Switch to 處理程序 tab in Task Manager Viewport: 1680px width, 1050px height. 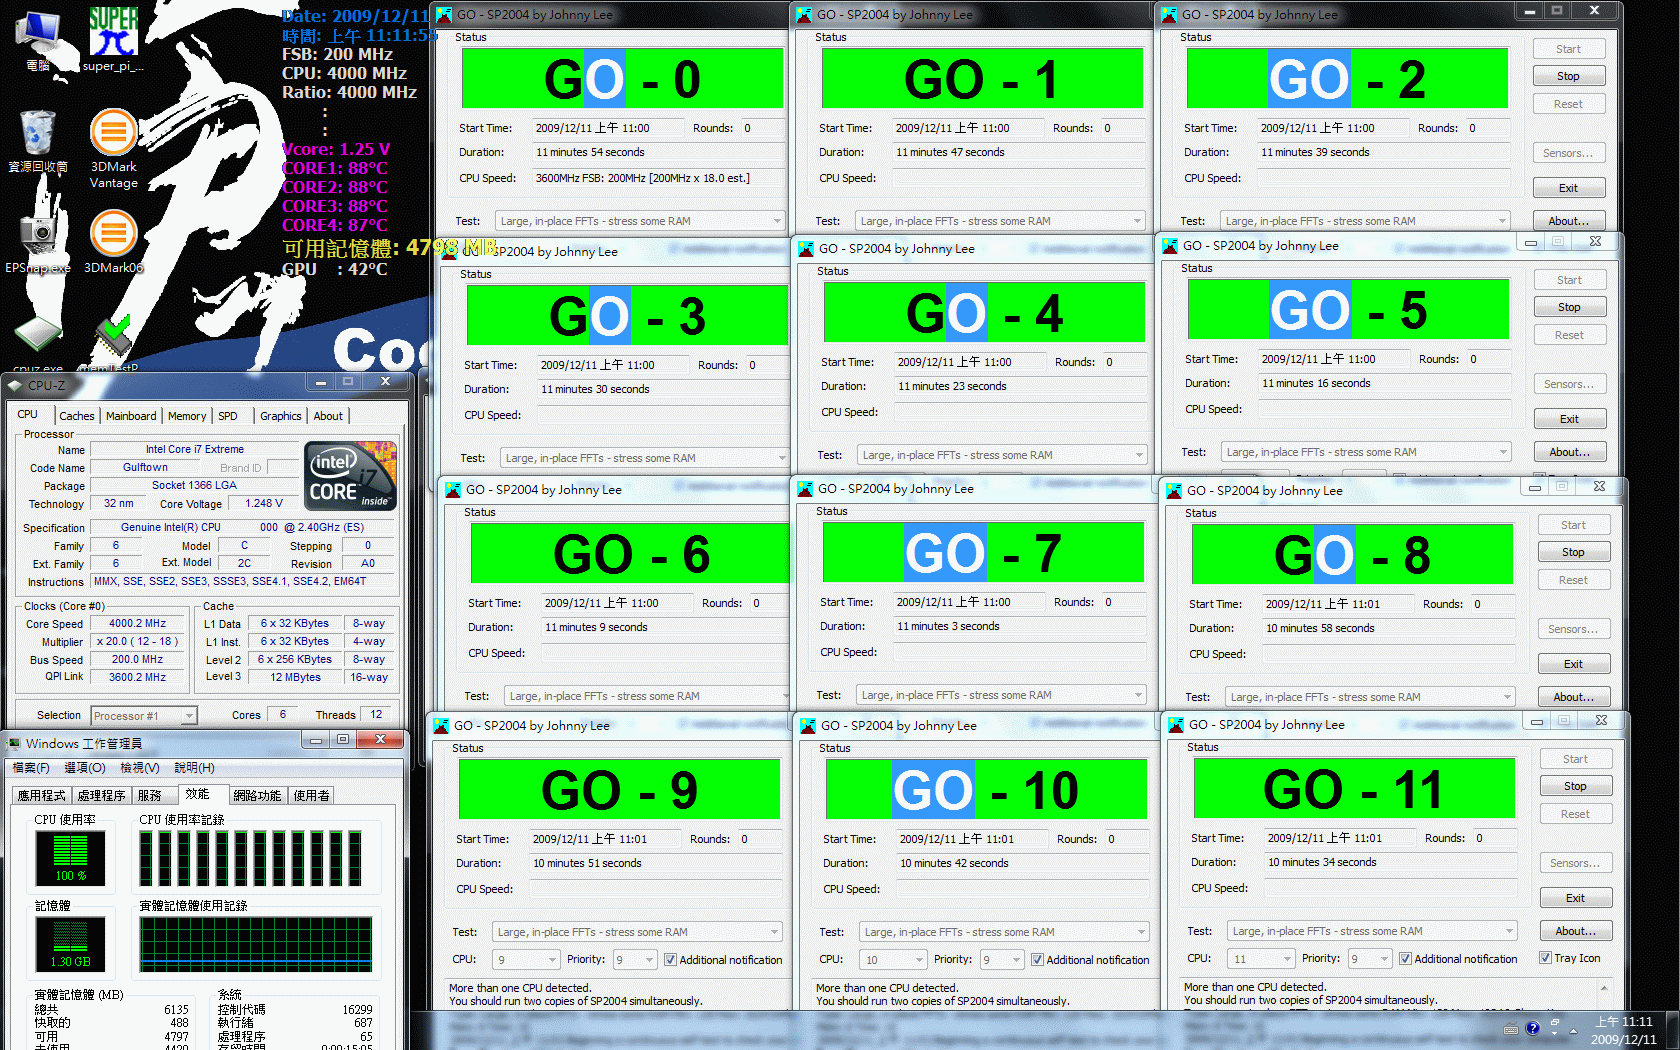(x=101, y=796)
